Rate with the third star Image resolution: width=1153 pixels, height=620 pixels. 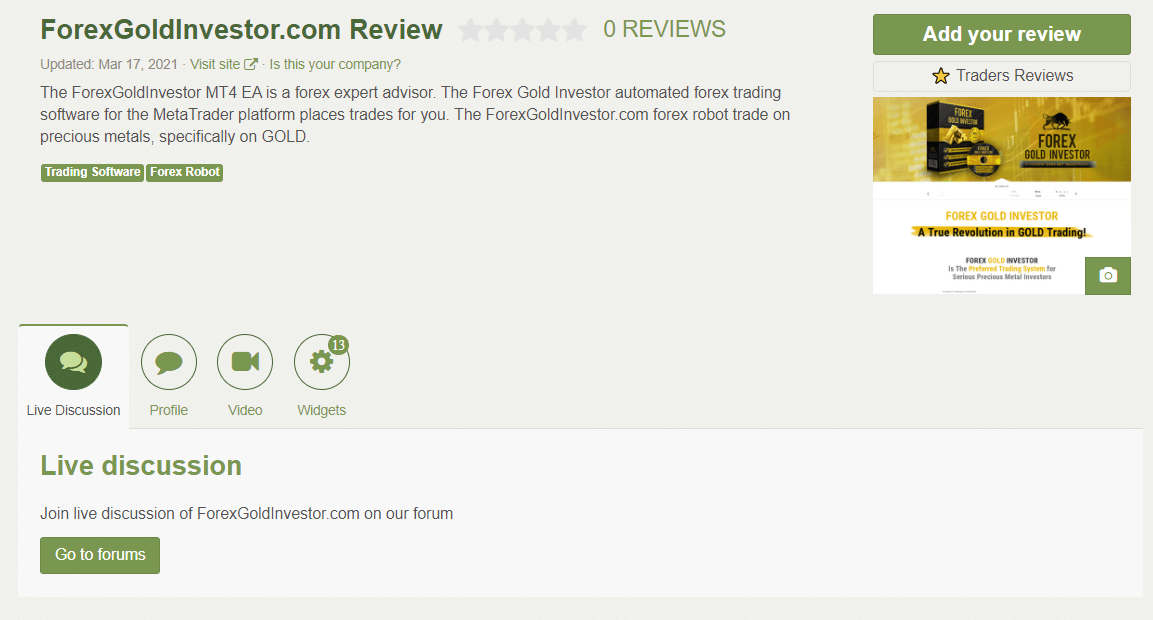click(522, 30)
